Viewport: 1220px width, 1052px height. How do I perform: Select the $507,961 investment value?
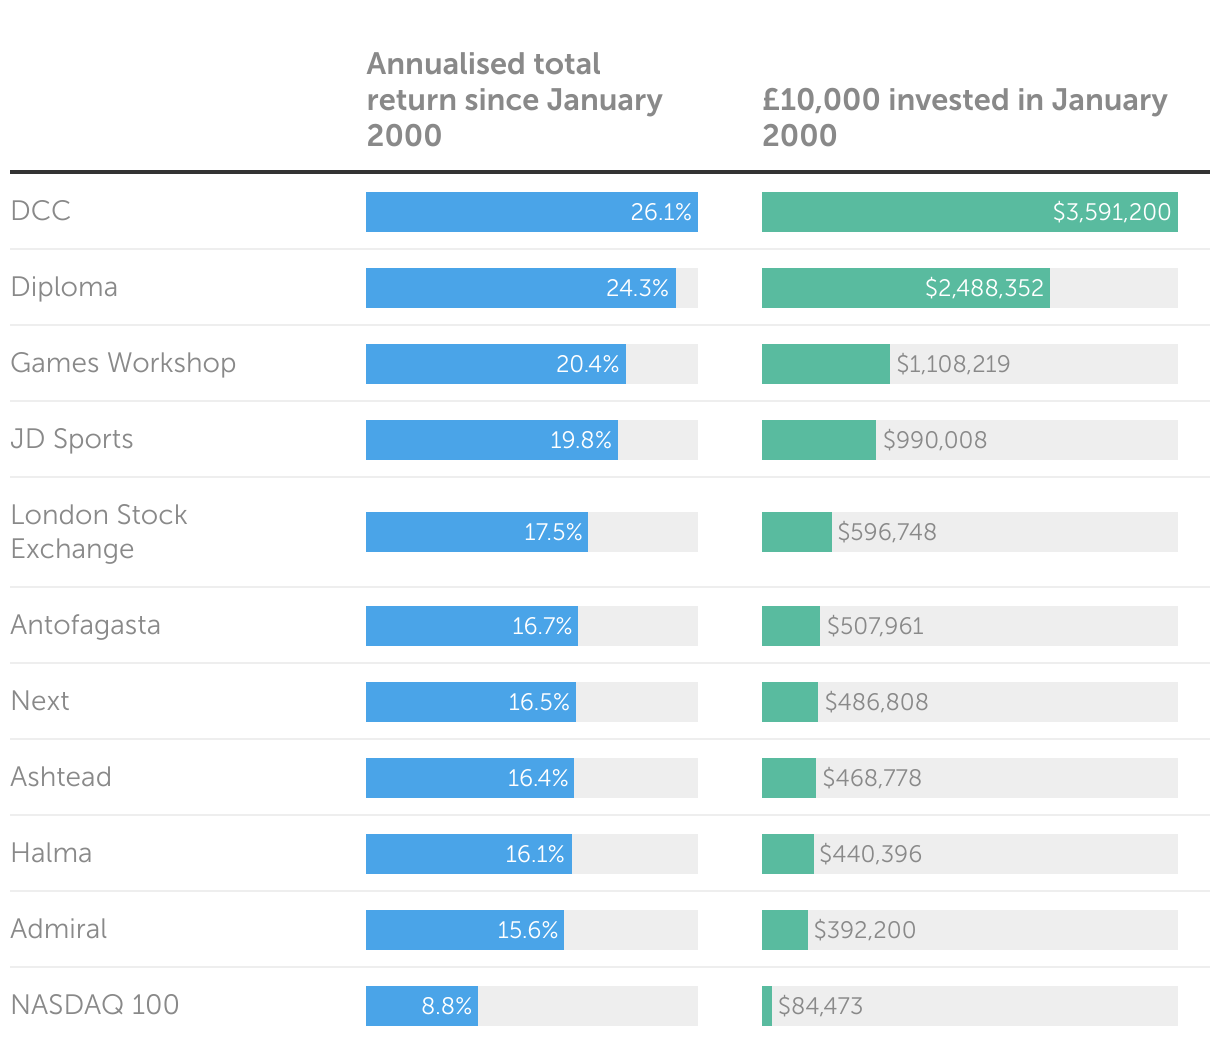pos(875,627)
